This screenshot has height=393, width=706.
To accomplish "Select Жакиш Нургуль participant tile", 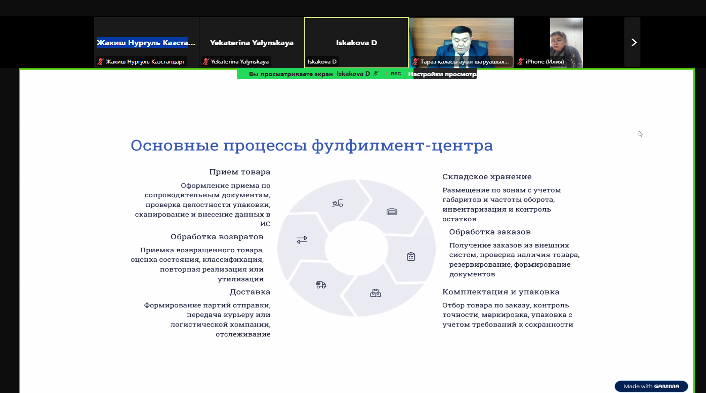I will (x=146, y=42).
